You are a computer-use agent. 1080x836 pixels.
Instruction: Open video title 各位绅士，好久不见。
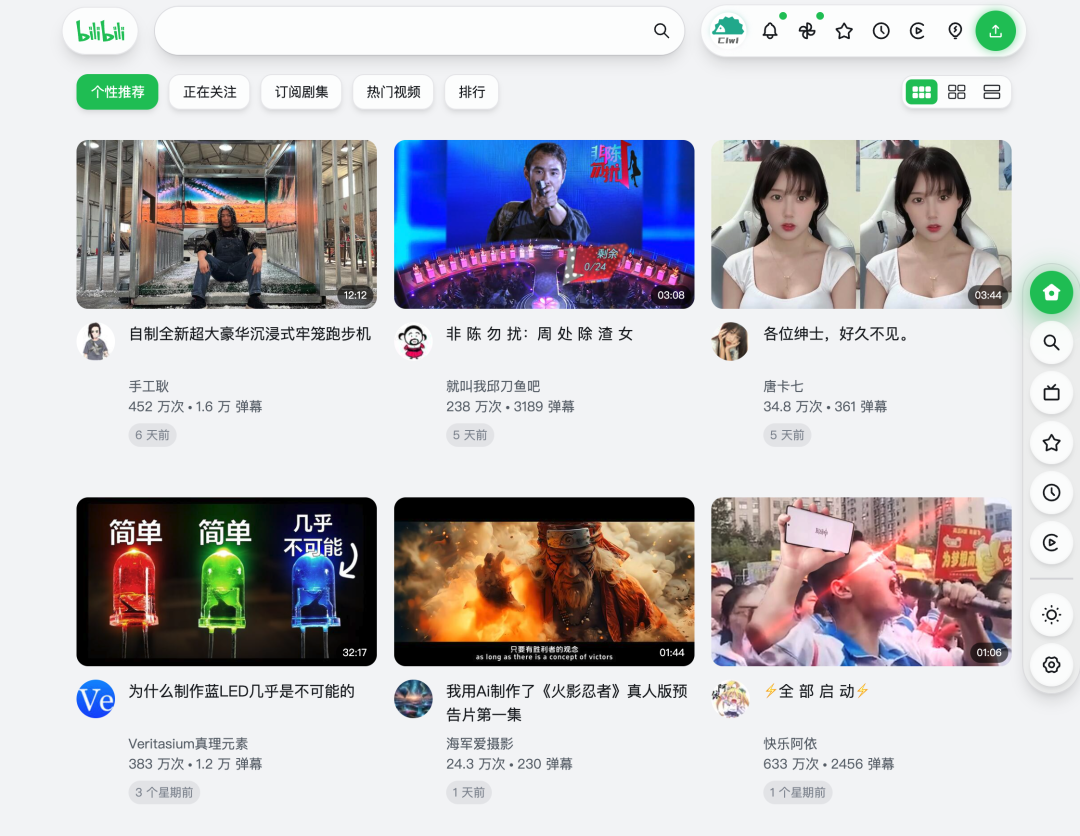tap(838, 334)
